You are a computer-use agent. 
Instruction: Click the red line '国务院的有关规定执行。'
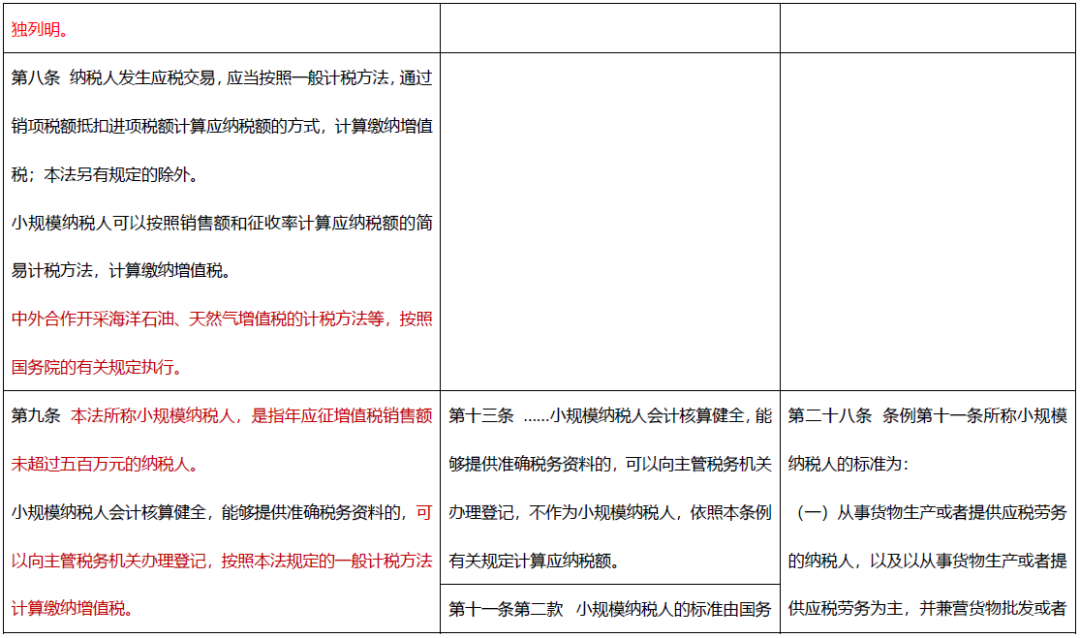[x=97, y=367]
